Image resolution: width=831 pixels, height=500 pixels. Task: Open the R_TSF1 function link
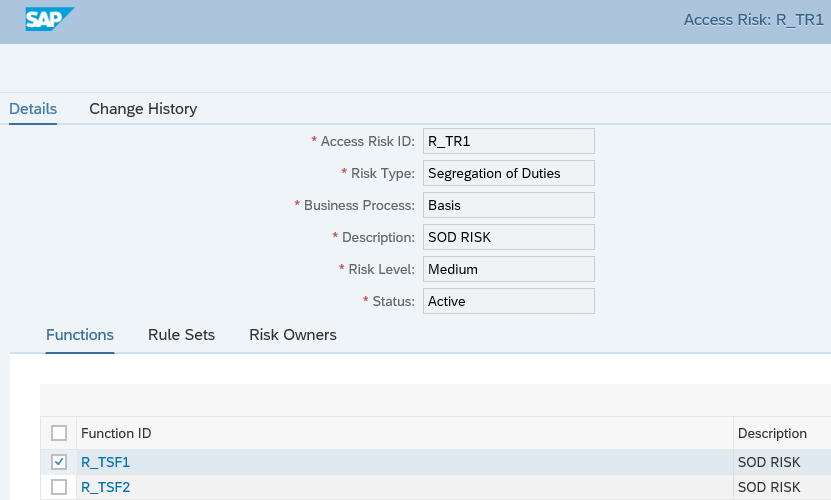click(105, 462)
